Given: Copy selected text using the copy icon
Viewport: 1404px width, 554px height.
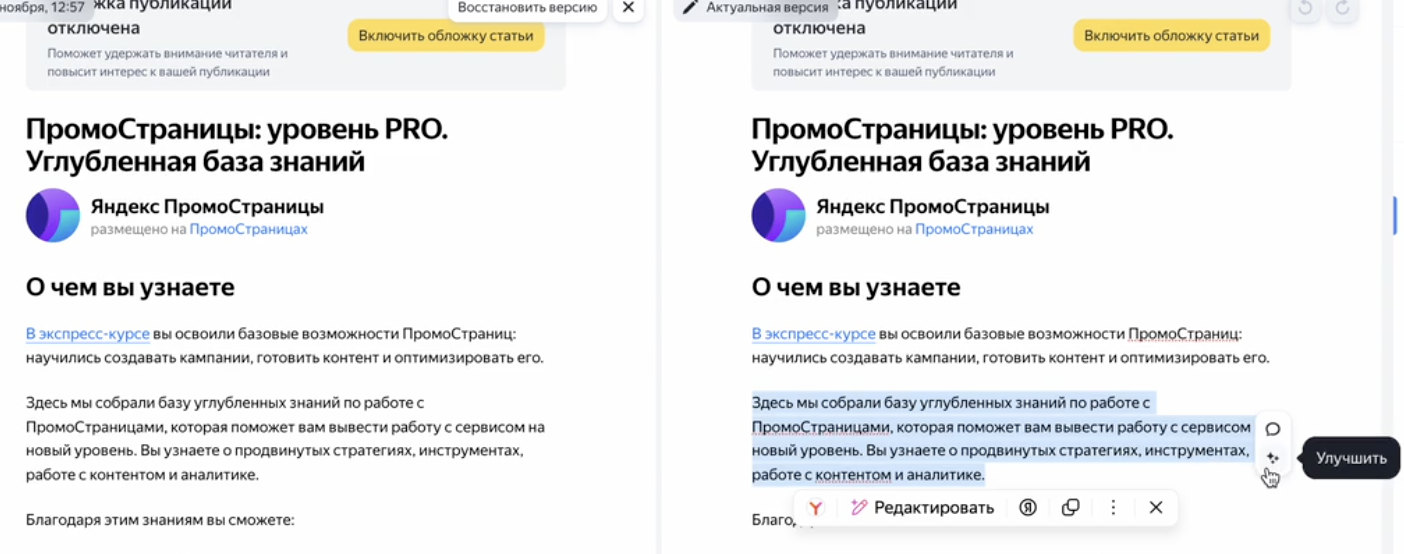Looking at the screenshot, I should coord(1070,508).
